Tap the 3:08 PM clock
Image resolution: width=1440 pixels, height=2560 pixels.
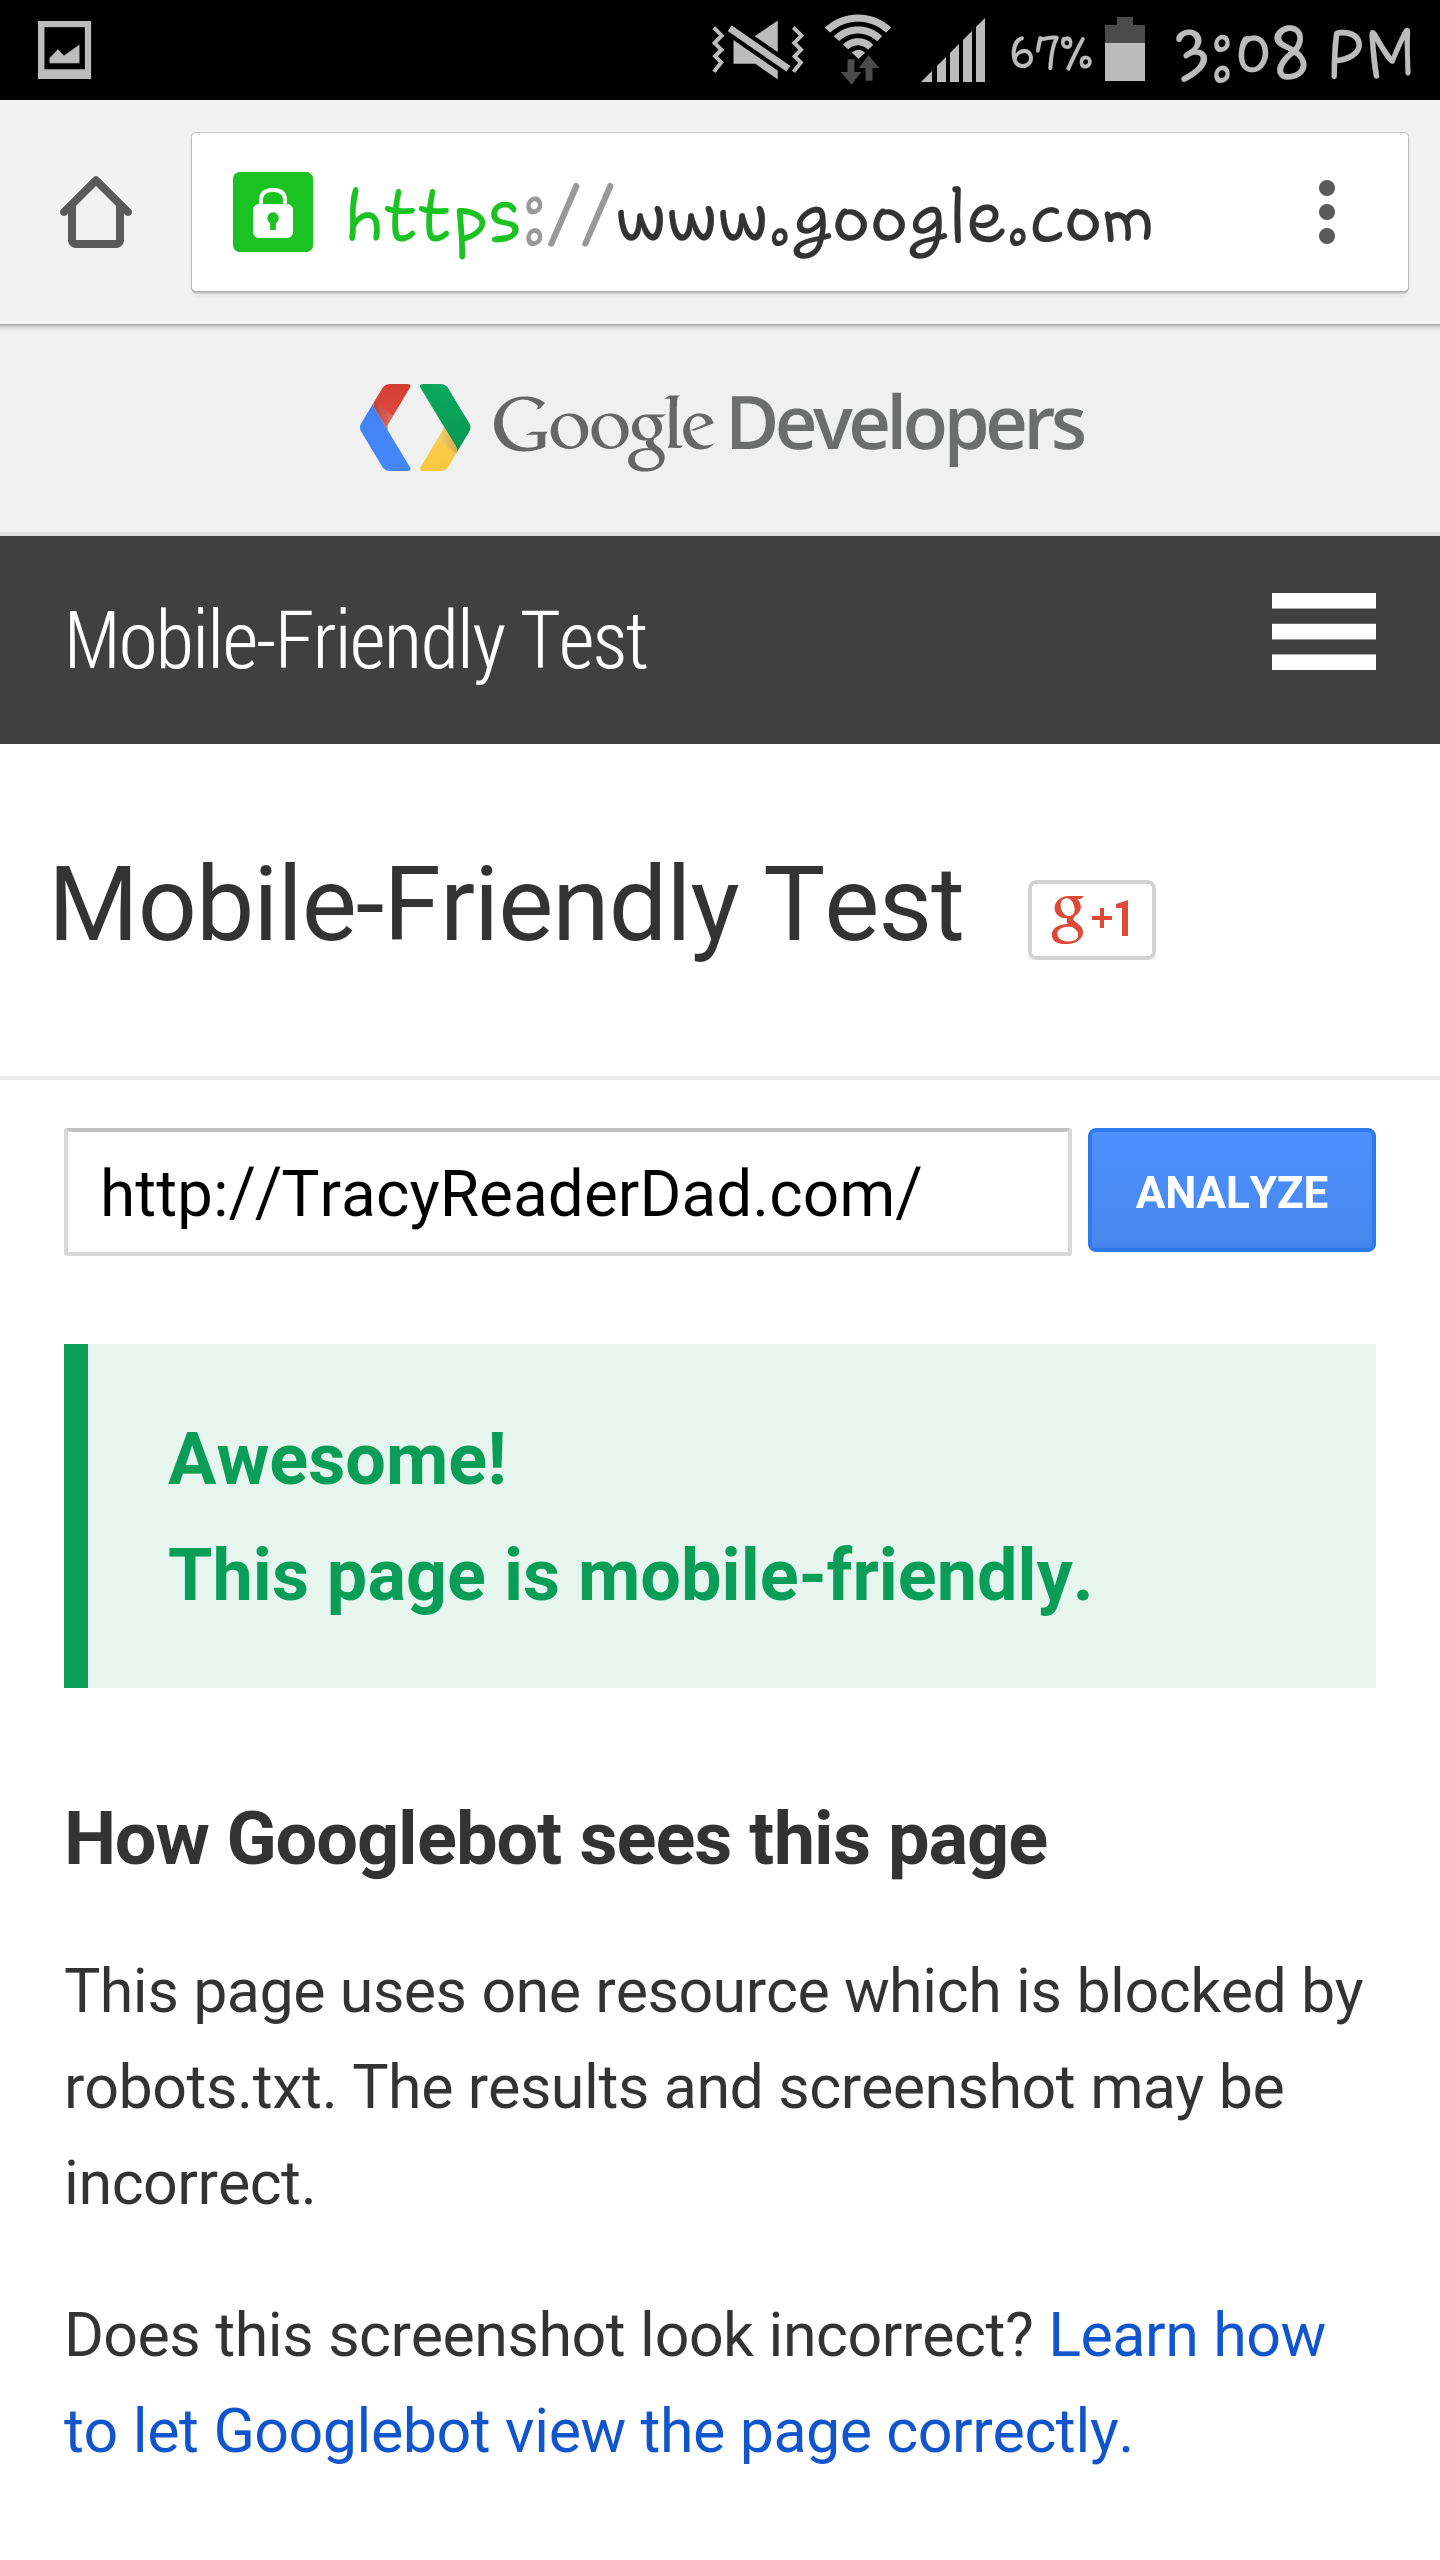coord(1294,54)
